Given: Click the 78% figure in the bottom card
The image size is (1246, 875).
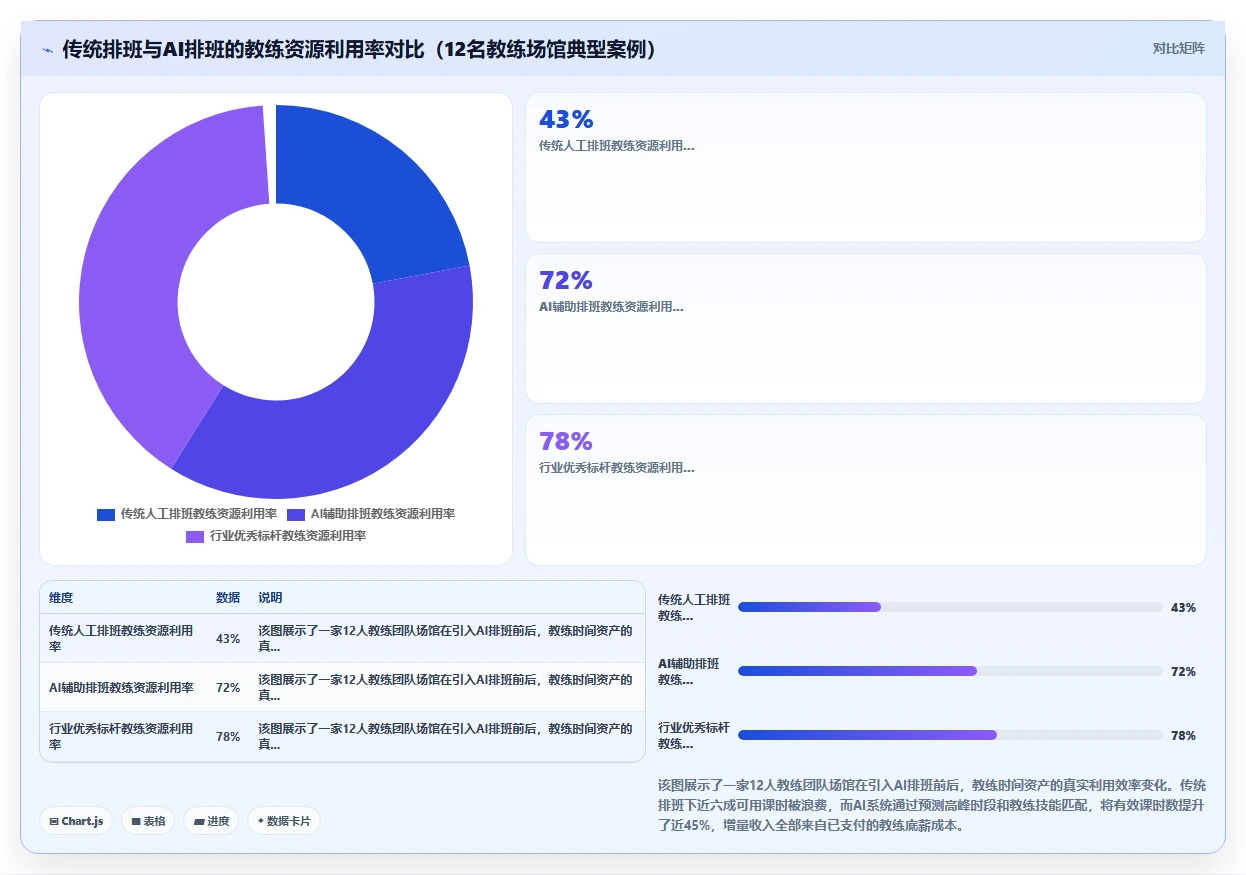Looking at the screenshot, I should pyautogui.click(x=566, y=442).
